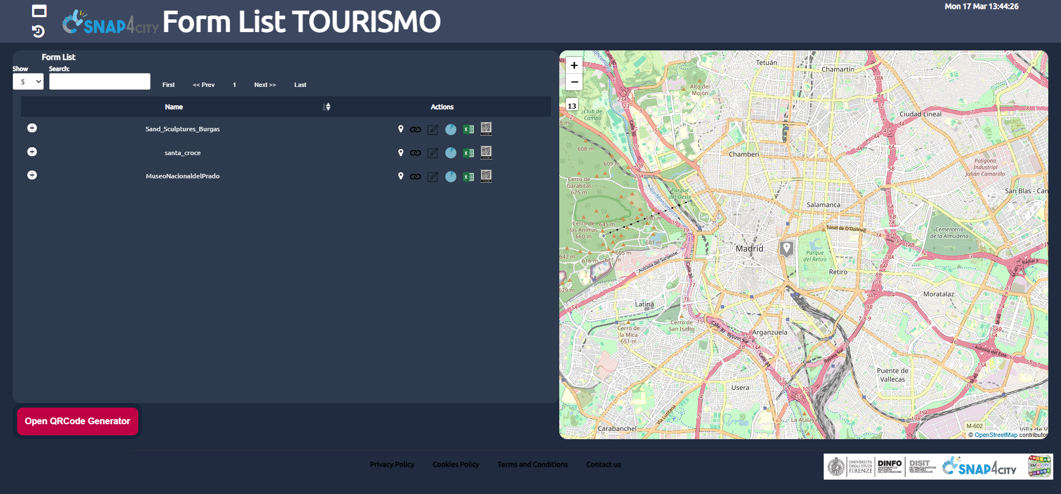Show QR code for MuseoNacionaldelPrado
Screen dimensions: 1061x494
tap(486, 176)
